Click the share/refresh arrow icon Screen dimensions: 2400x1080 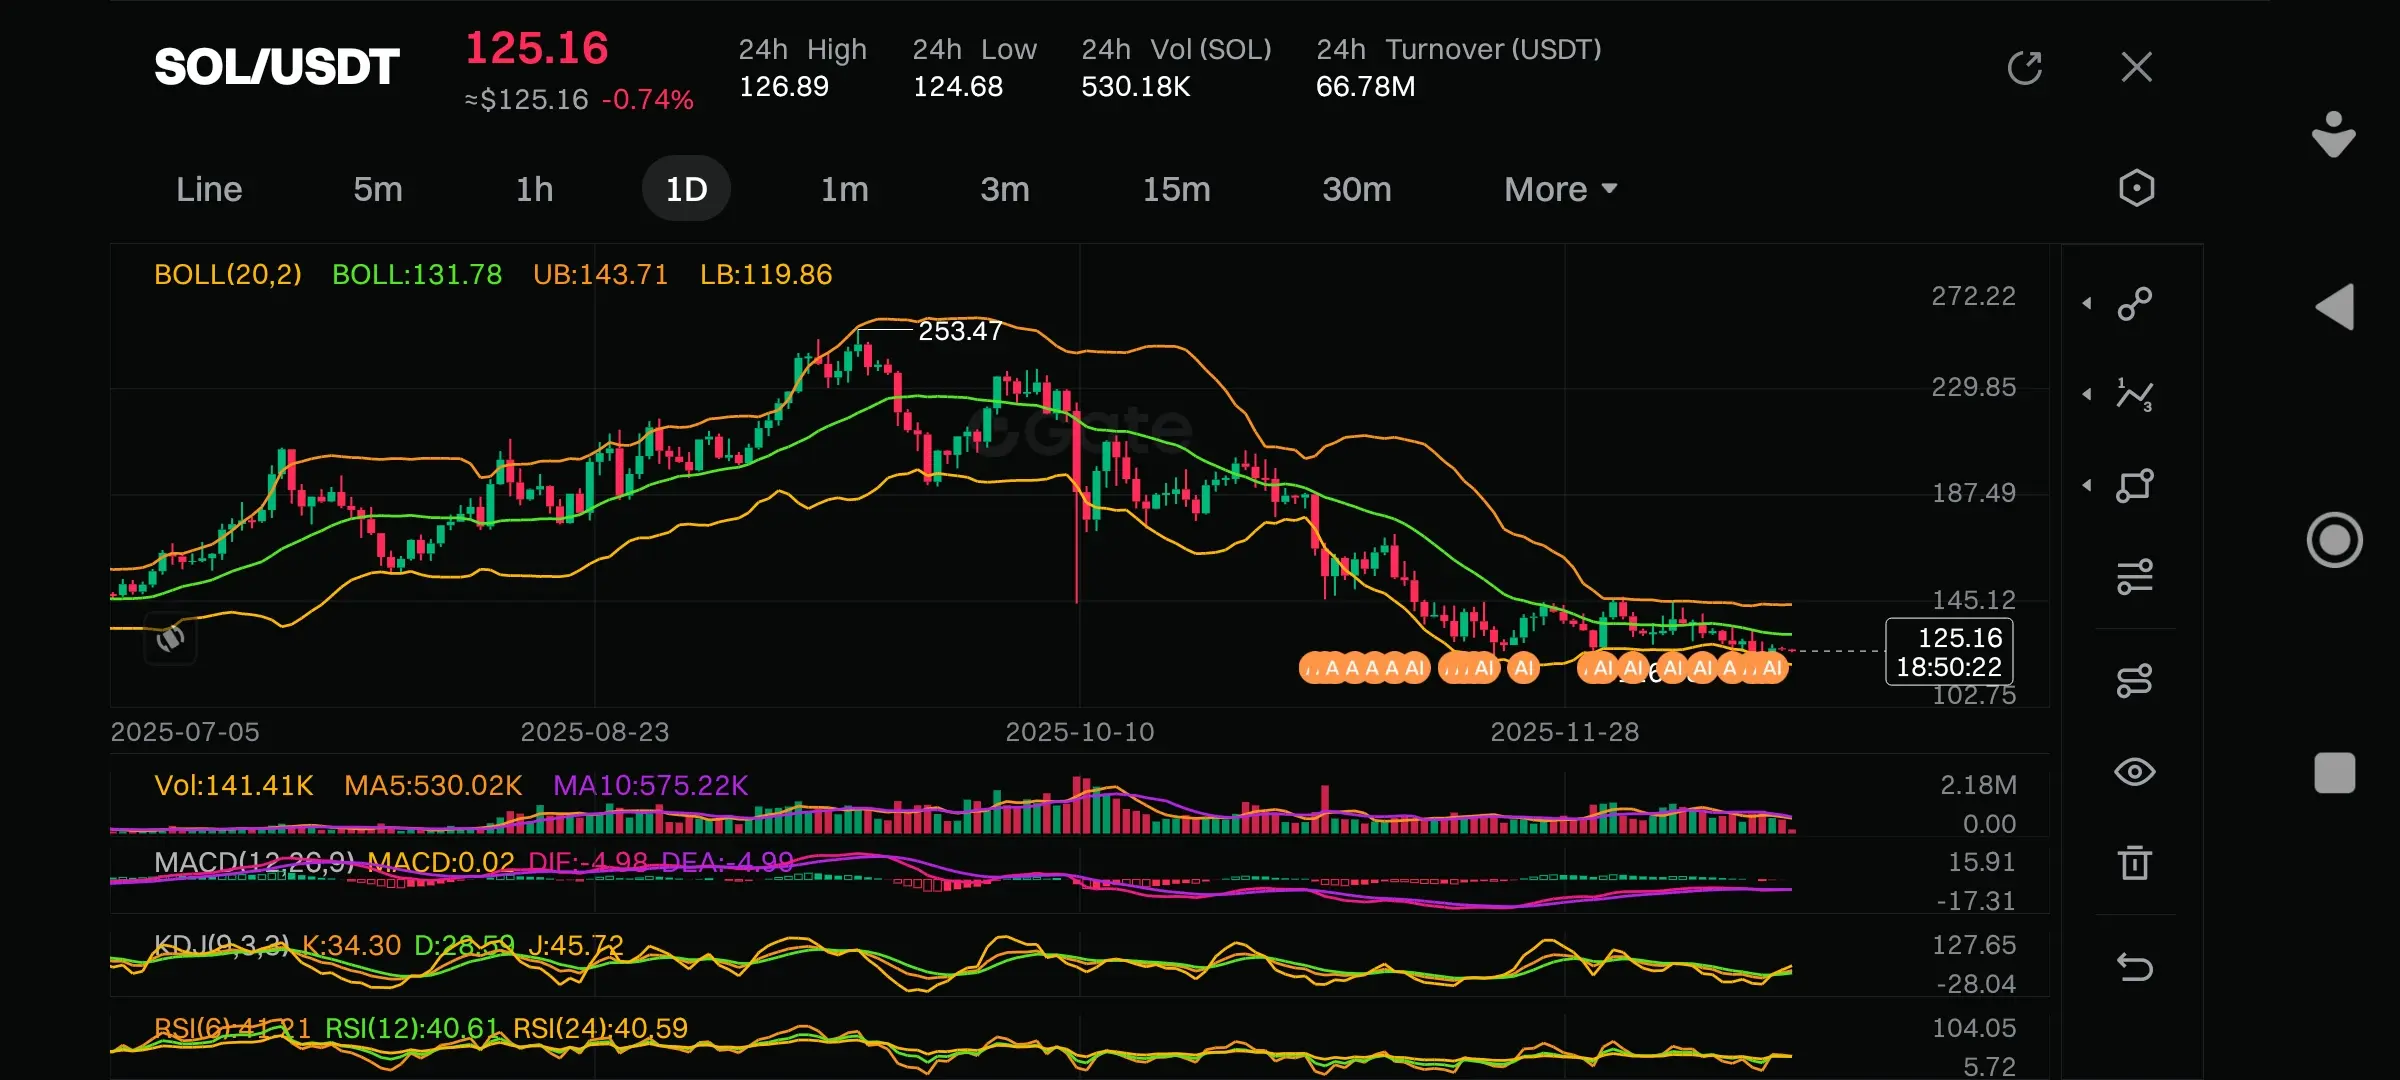(2024, 68)
